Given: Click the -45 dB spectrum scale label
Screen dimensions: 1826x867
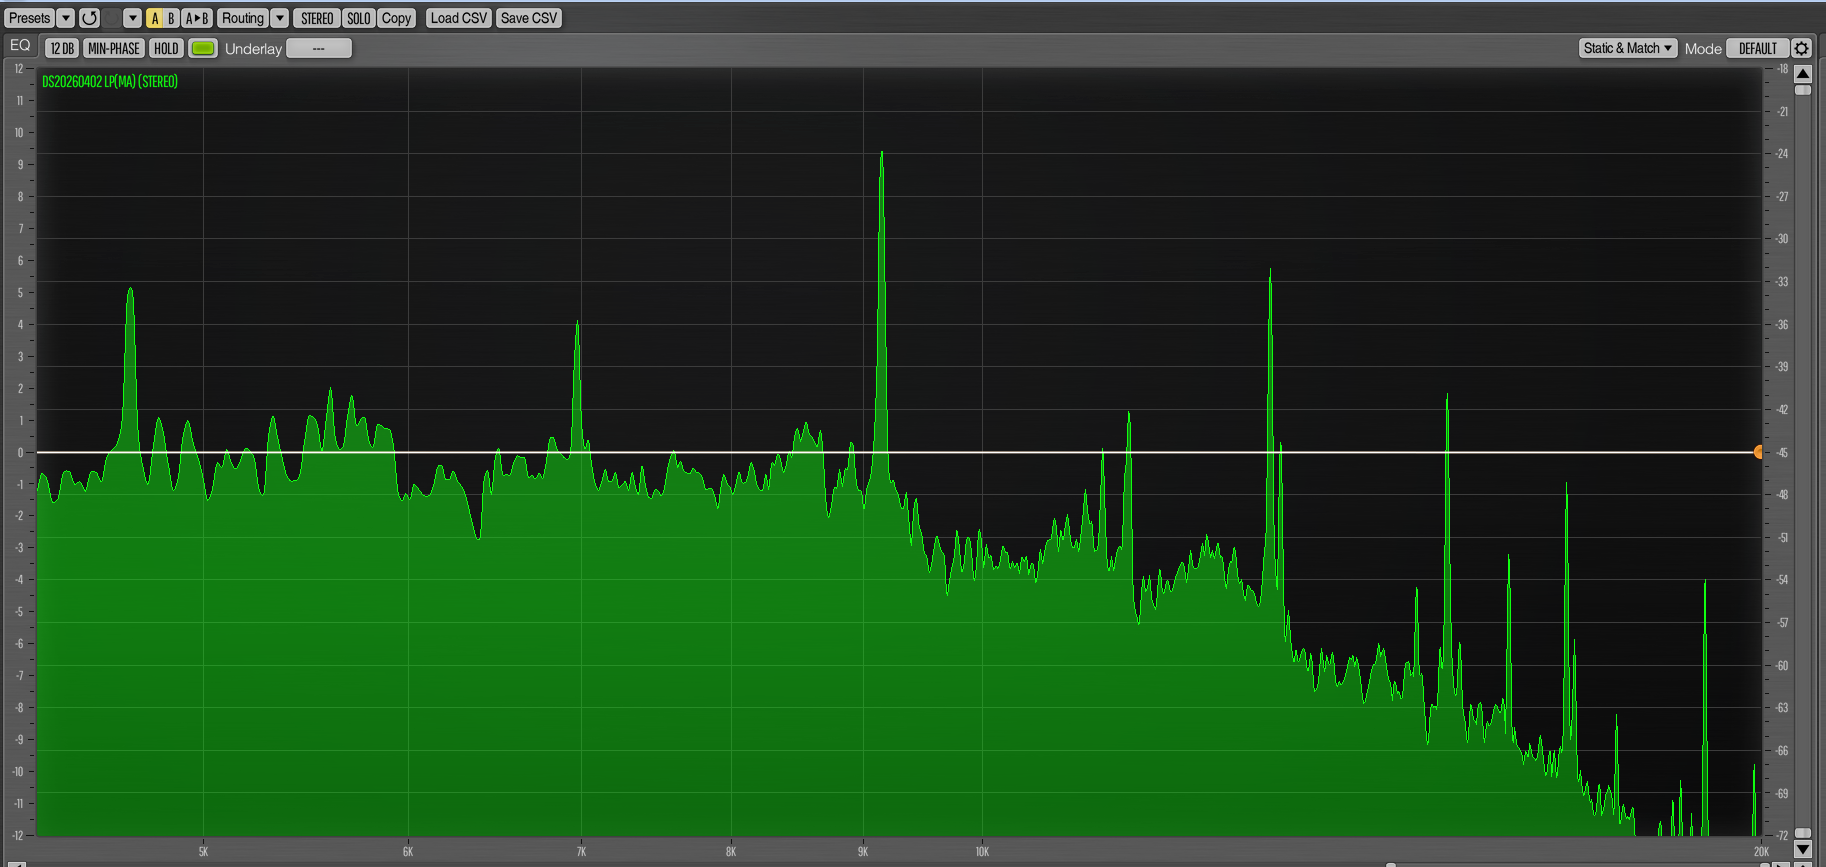Looking at the screenshot, I should [1782, 453].
